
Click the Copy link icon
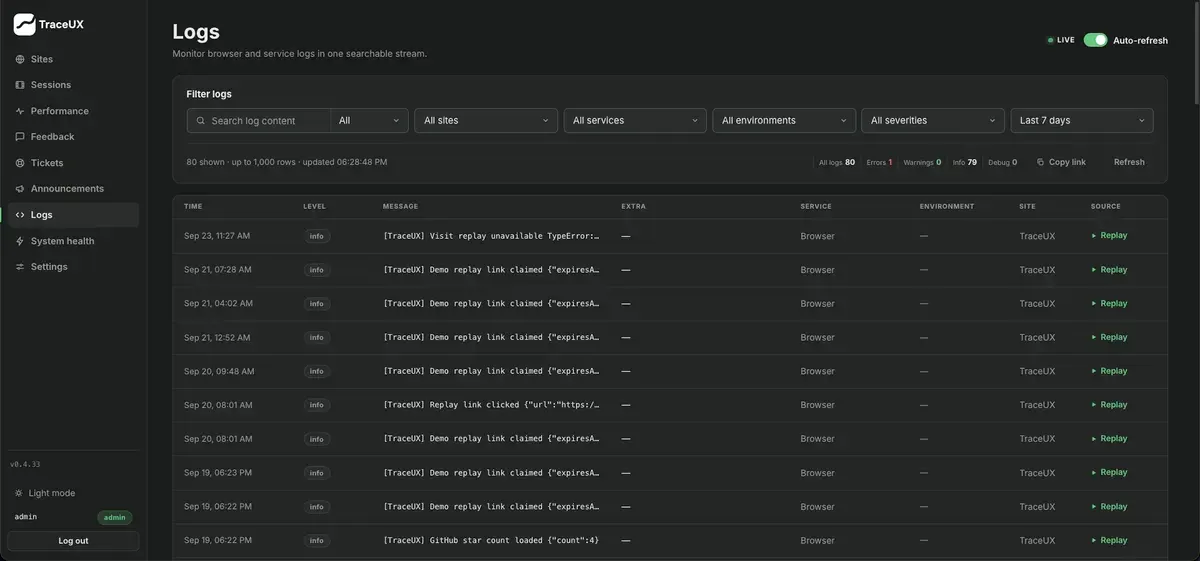(x=1041, y=162)
